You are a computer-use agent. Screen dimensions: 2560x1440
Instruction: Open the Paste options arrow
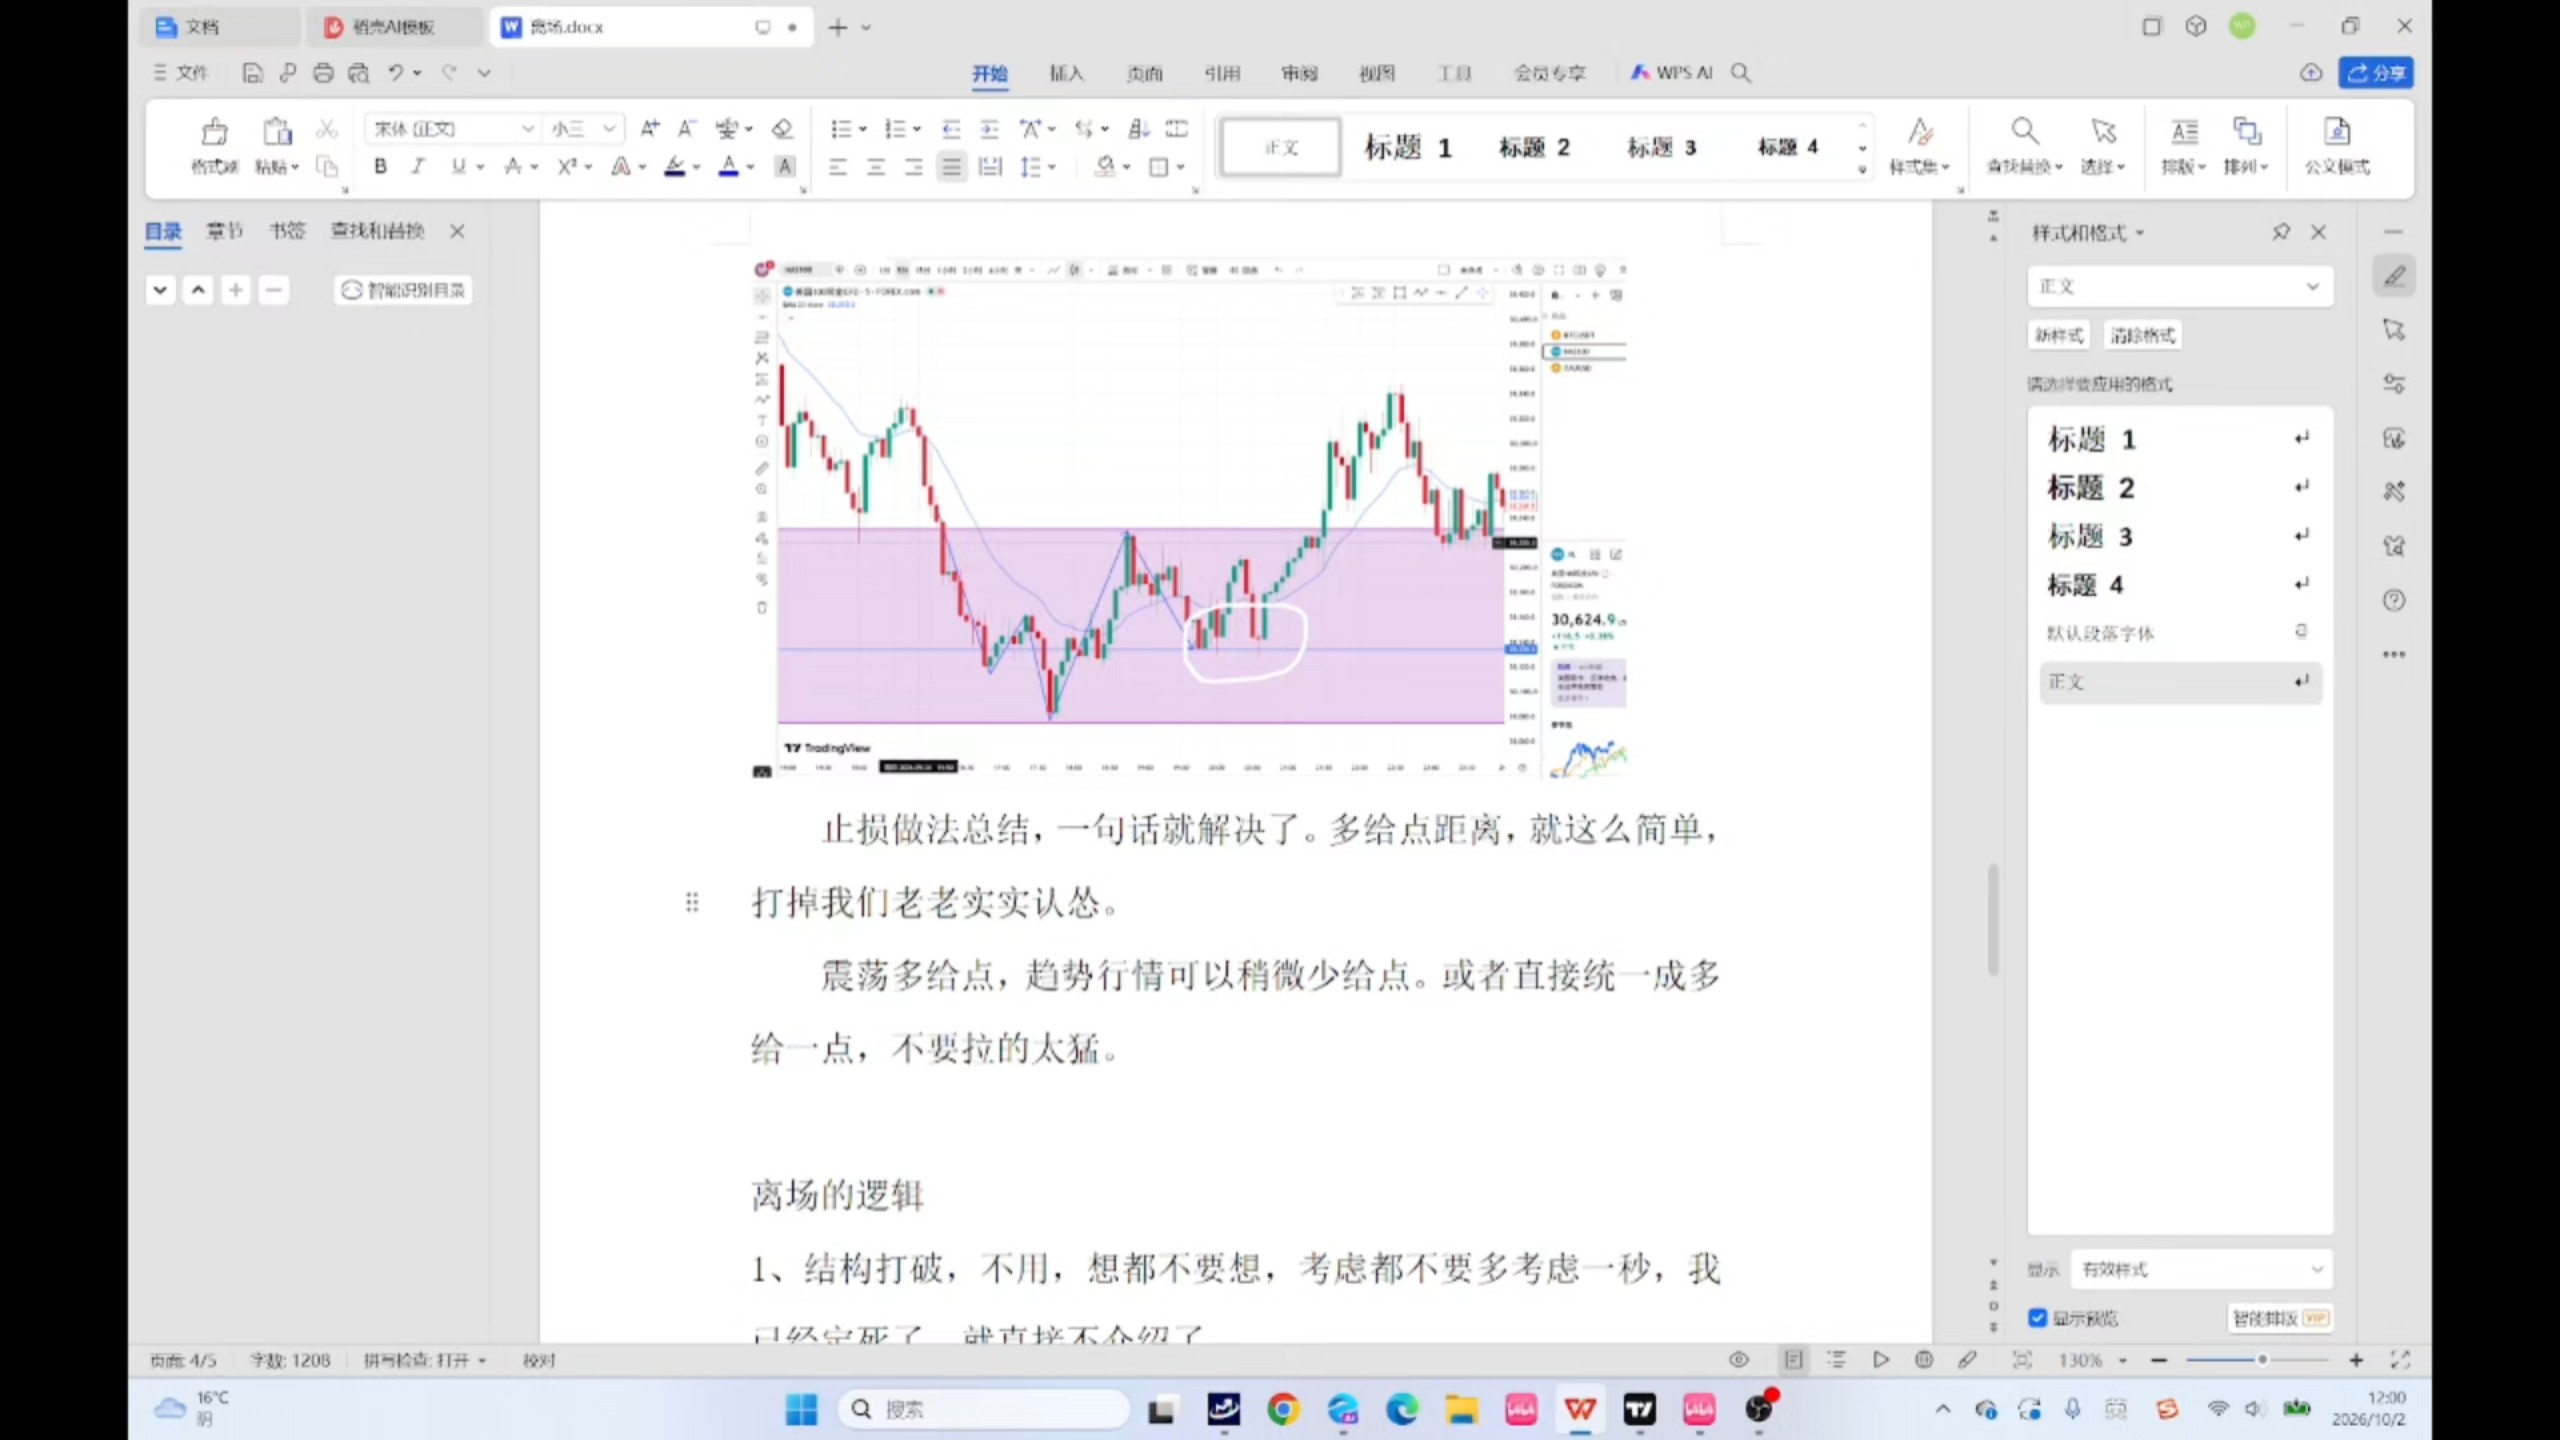(295, 167)
